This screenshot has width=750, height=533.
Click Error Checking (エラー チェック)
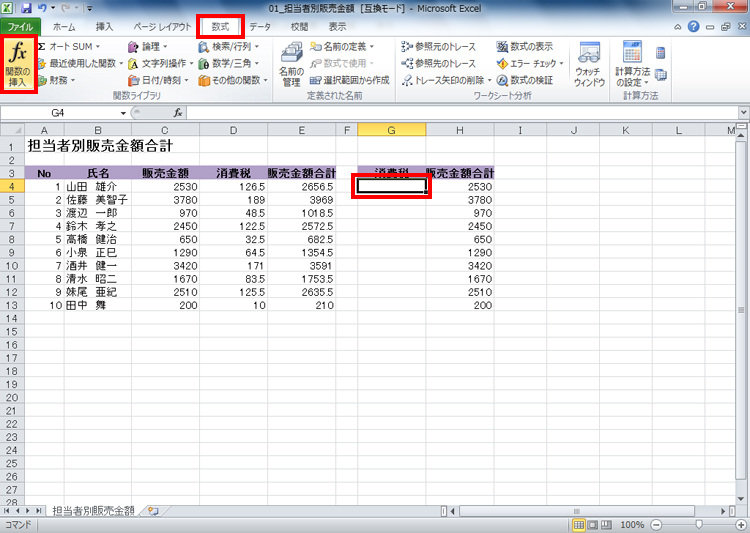[x=527, y=63]
